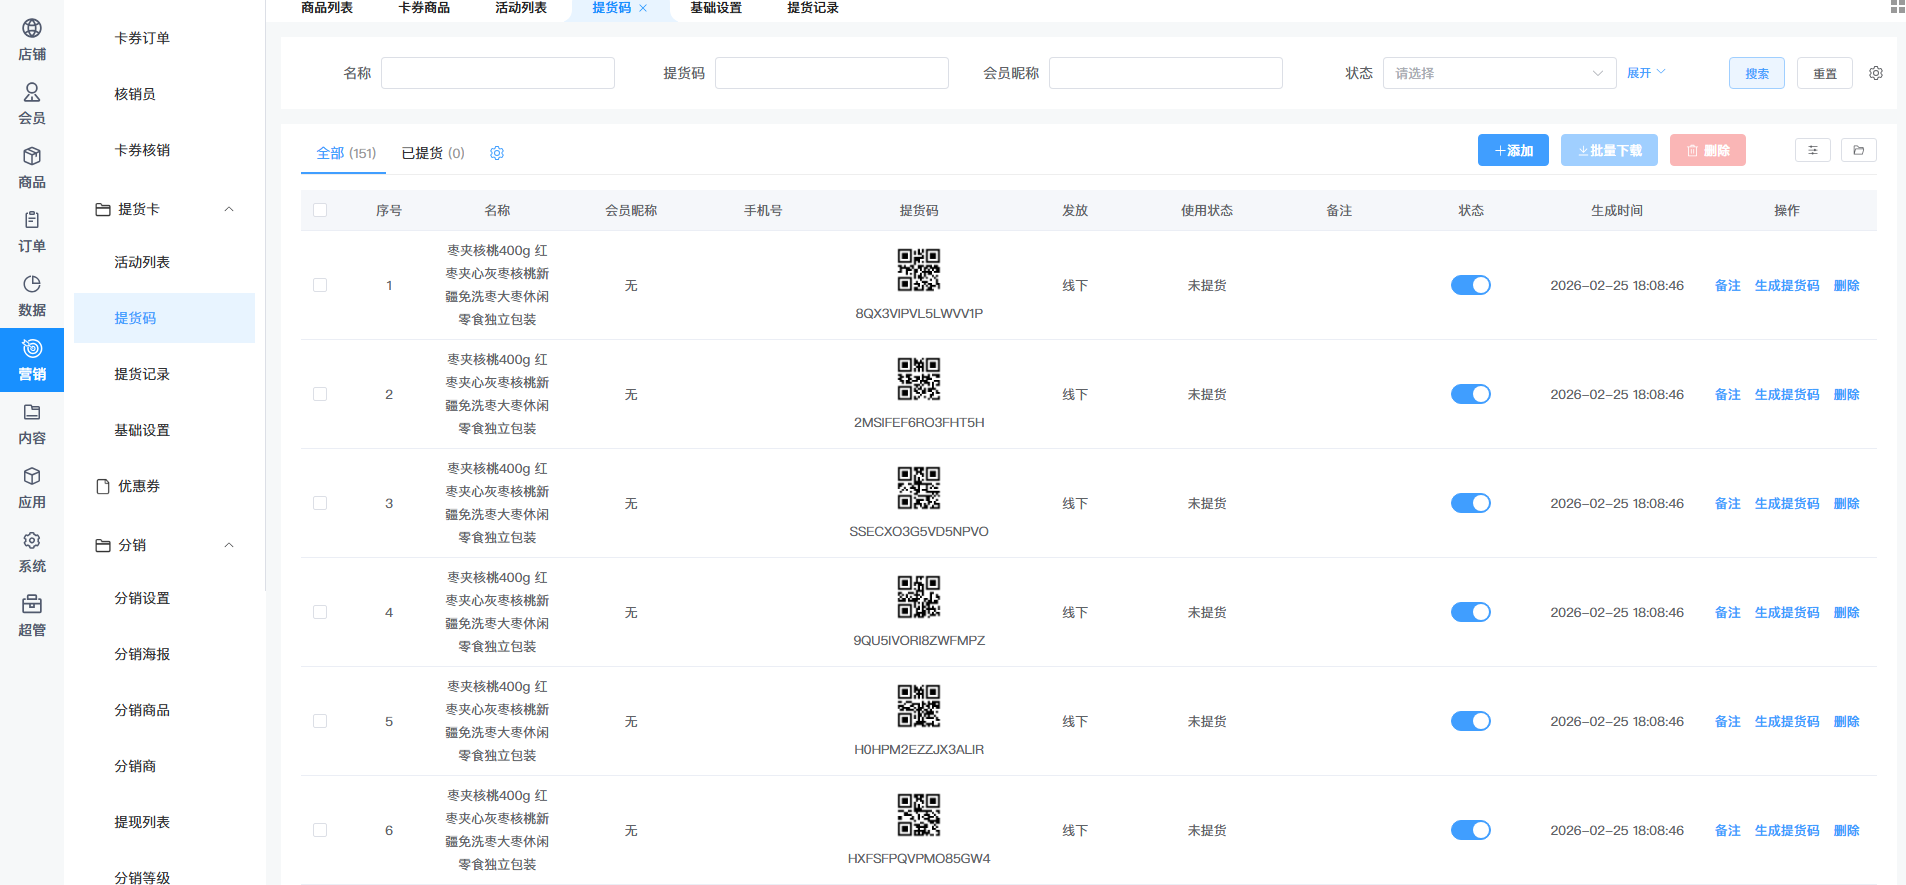The image size is (1906, 885).
Task: Open 核销员 in the side menu
Action: (x=165, y=94)
